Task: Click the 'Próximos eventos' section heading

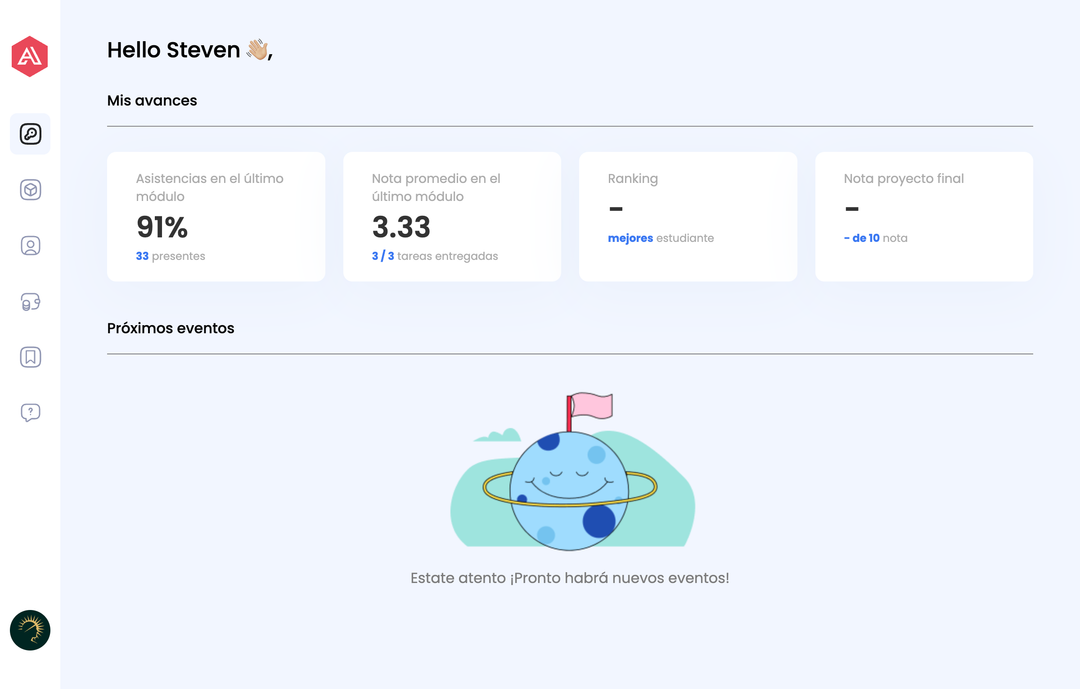Action: pyautogui.click(x=171, y=328)
